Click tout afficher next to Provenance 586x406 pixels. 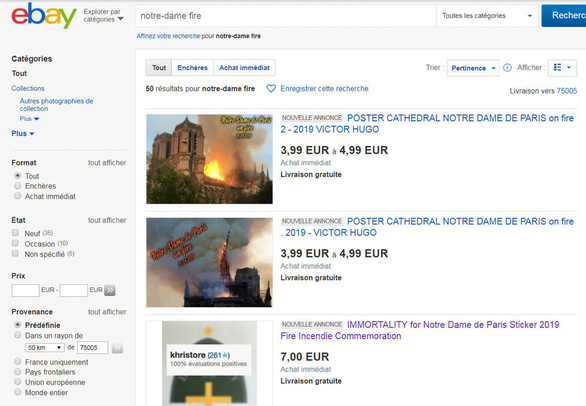[107, 312]
